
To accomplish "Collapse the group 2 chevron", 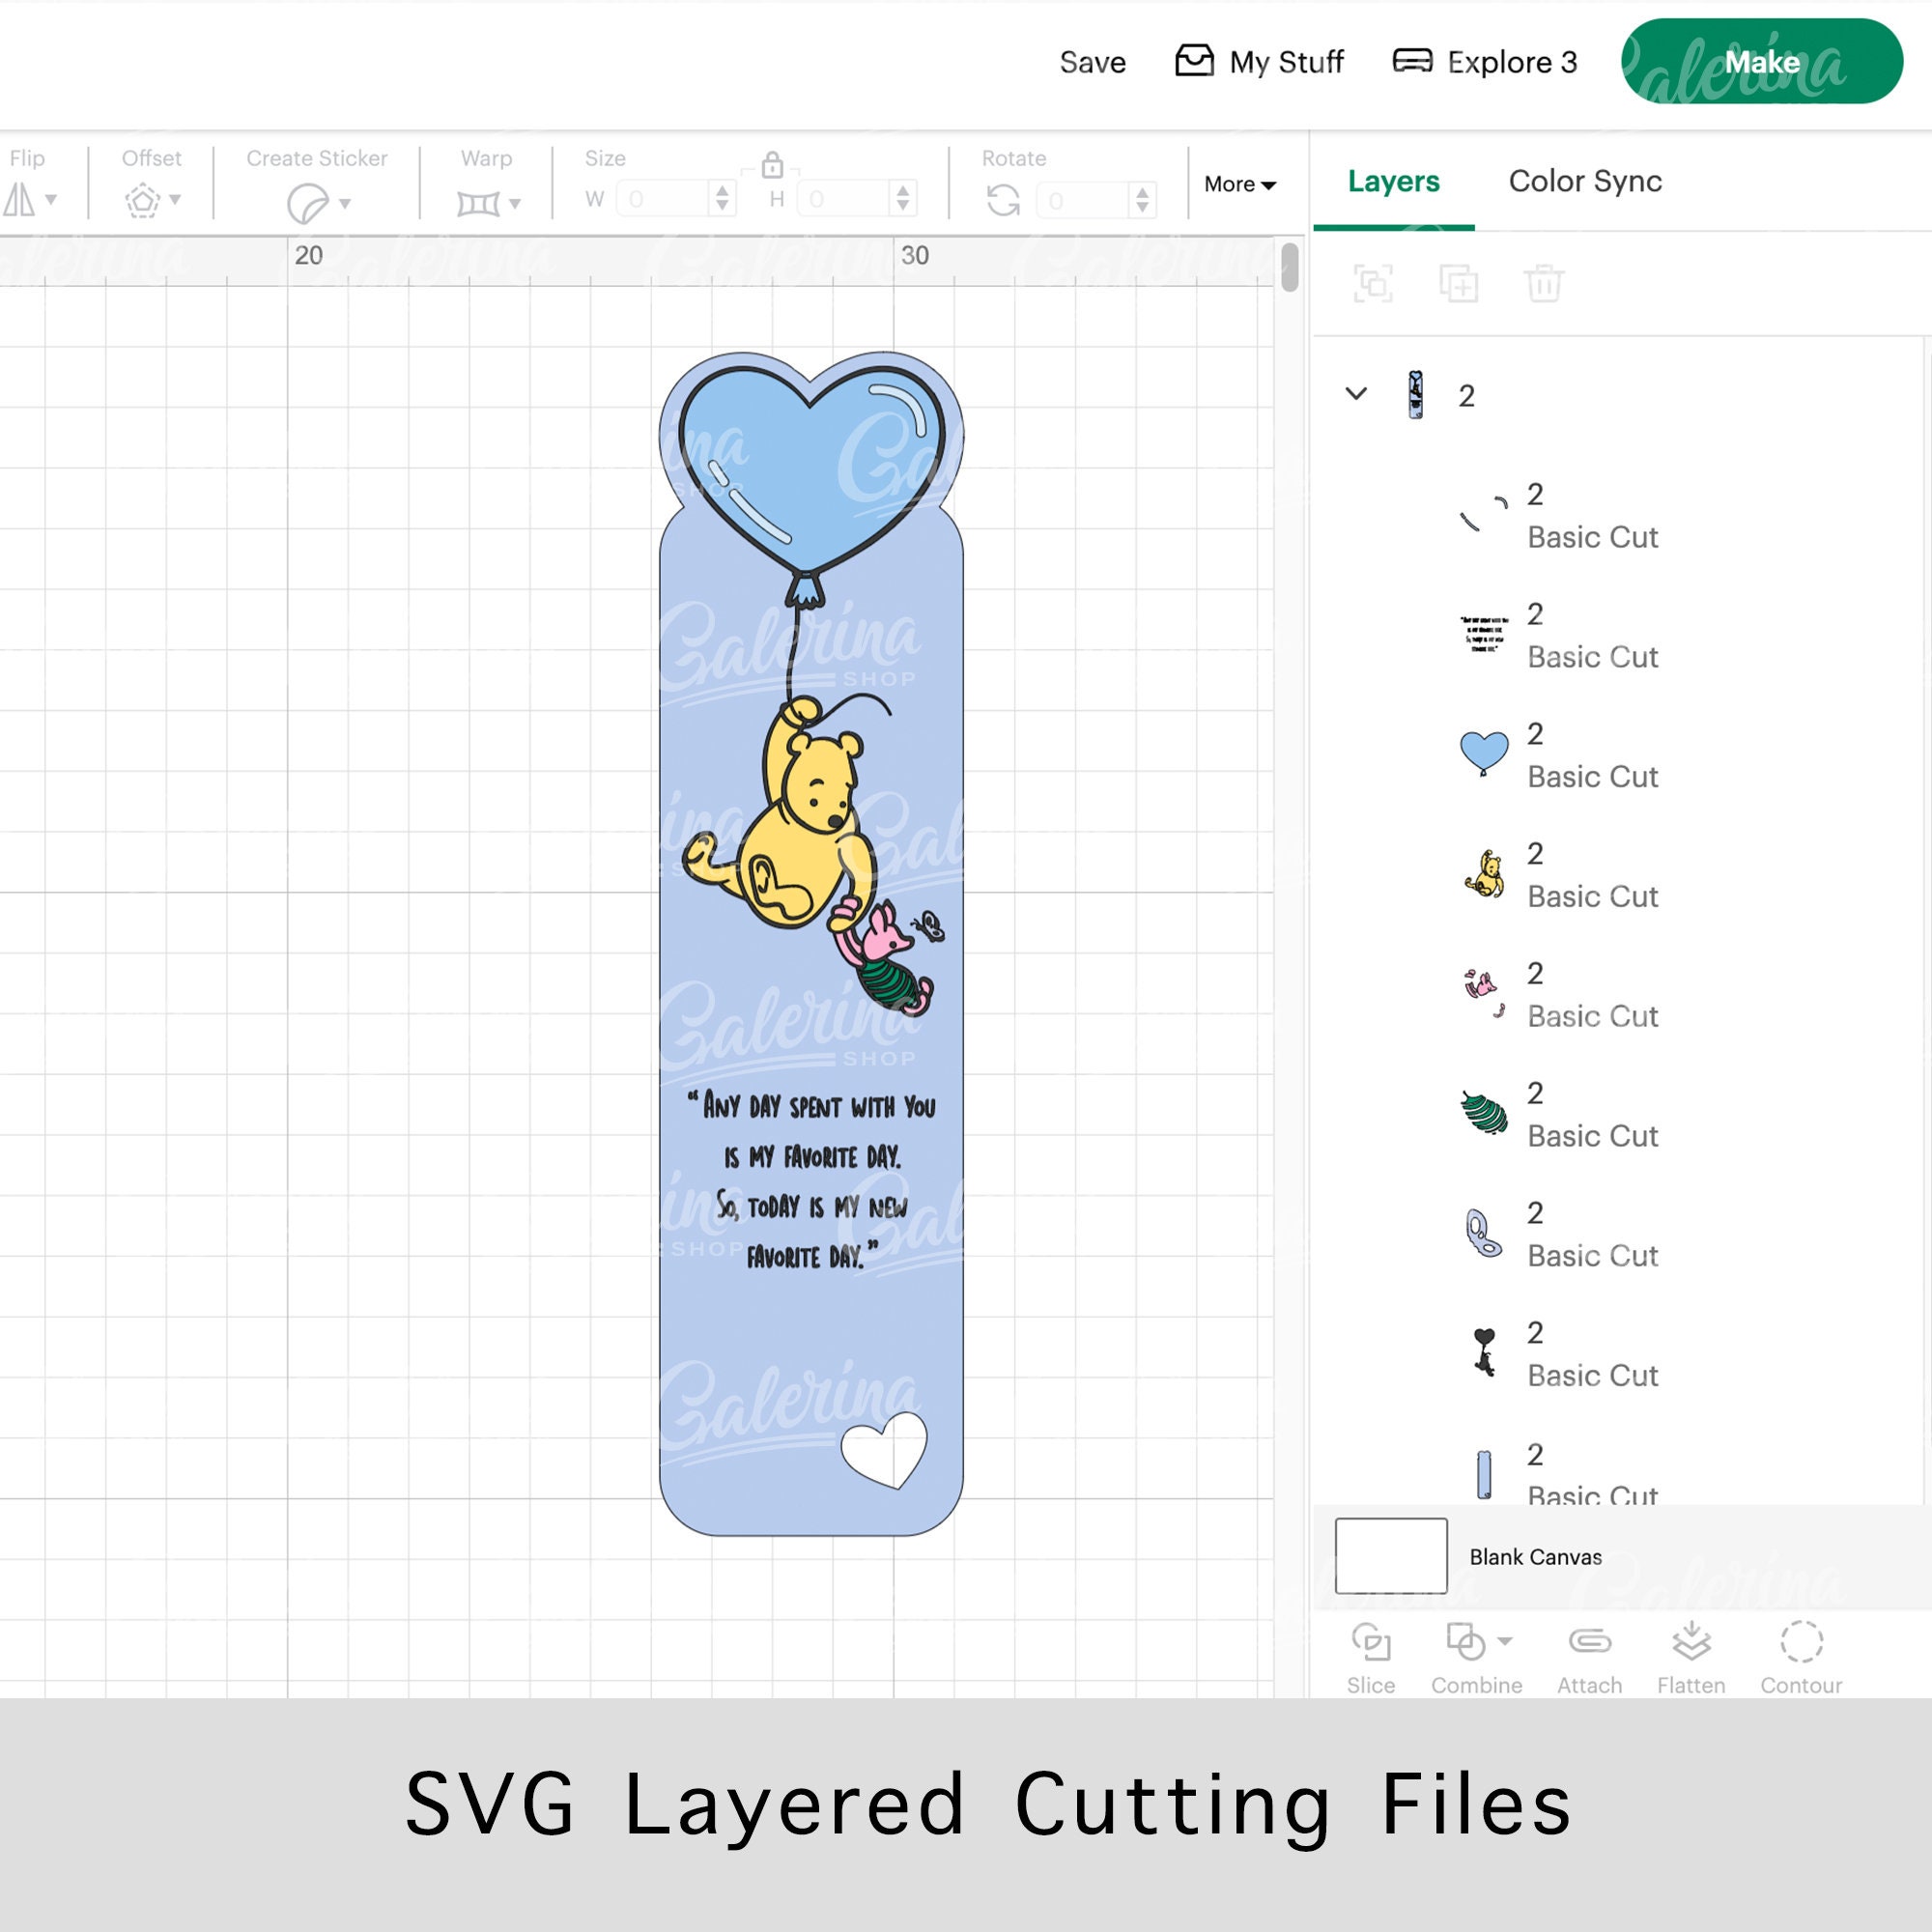I will [x=1356, y=394].
